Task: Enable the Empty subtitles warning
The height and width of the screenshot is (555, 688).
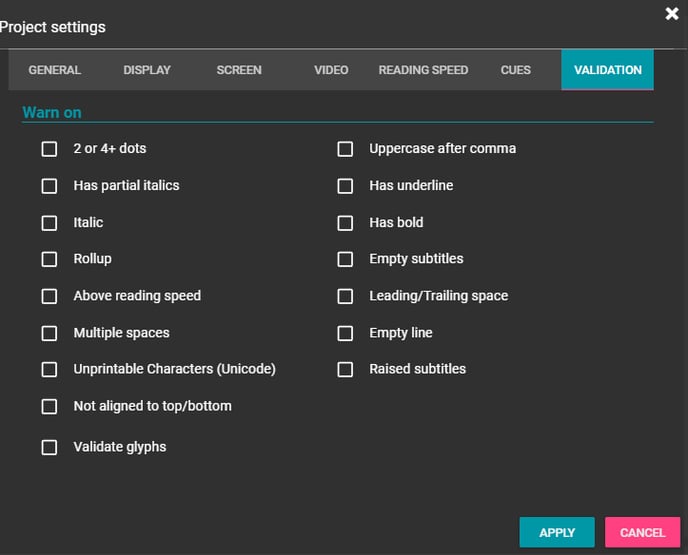Action: coord(345,259)
